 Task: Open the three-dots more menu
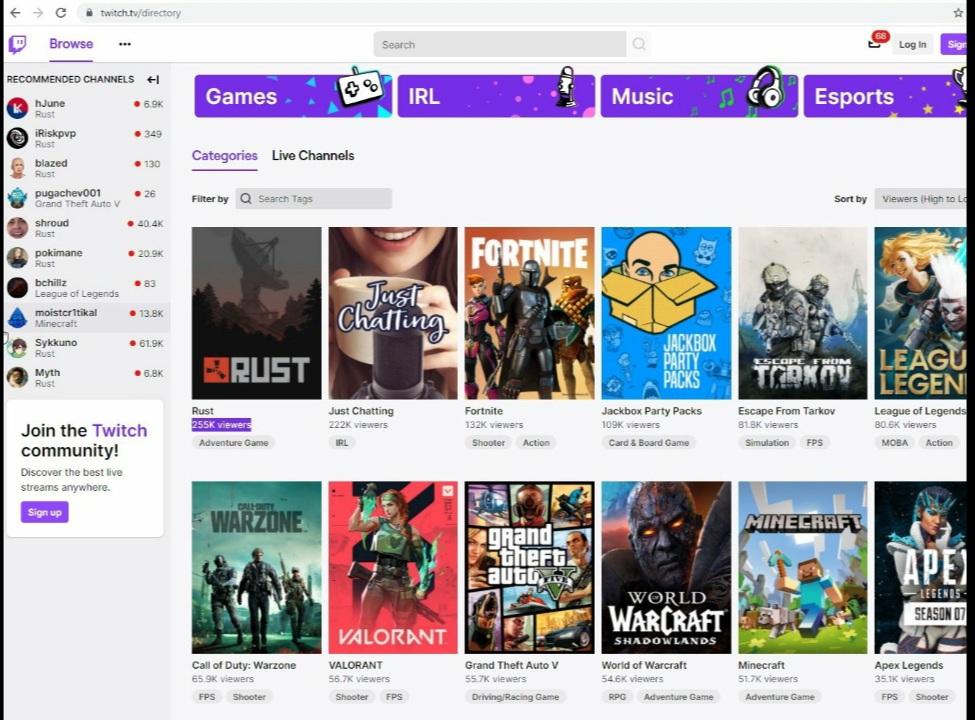pyautogui.click(x=124, y=44)
